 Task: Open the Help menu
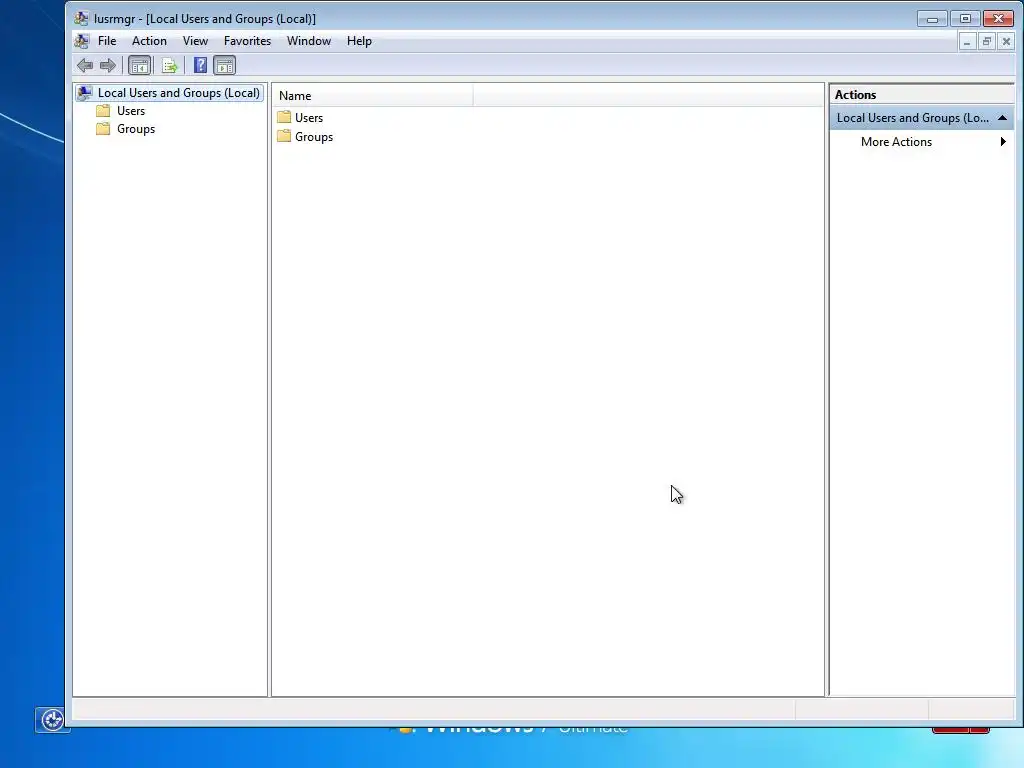point(359,41)
